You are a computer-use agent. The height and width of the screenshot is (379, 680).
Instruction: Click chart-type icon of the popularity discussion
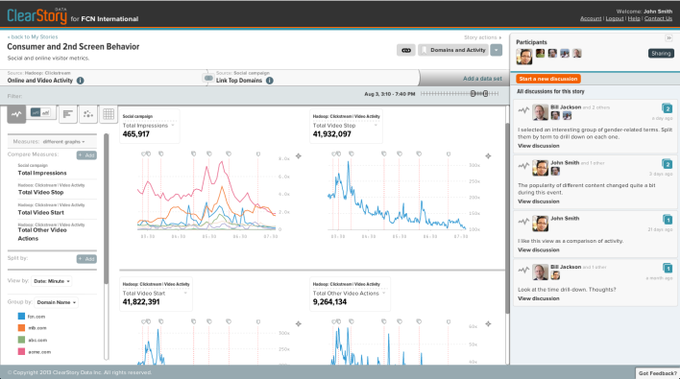523,166
